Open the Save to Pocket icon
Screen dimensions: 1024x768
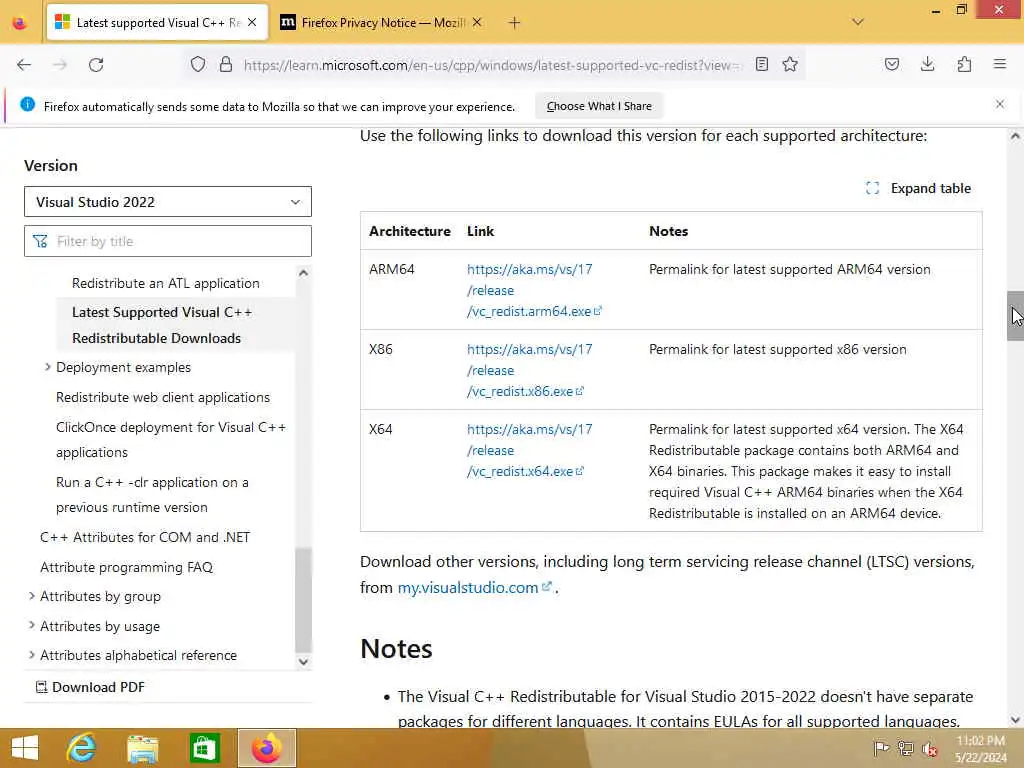point(892,64)
